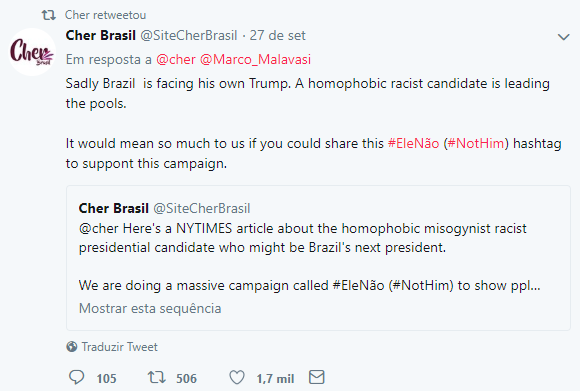Open the '27 de set' timestamp link

point(277,36)
